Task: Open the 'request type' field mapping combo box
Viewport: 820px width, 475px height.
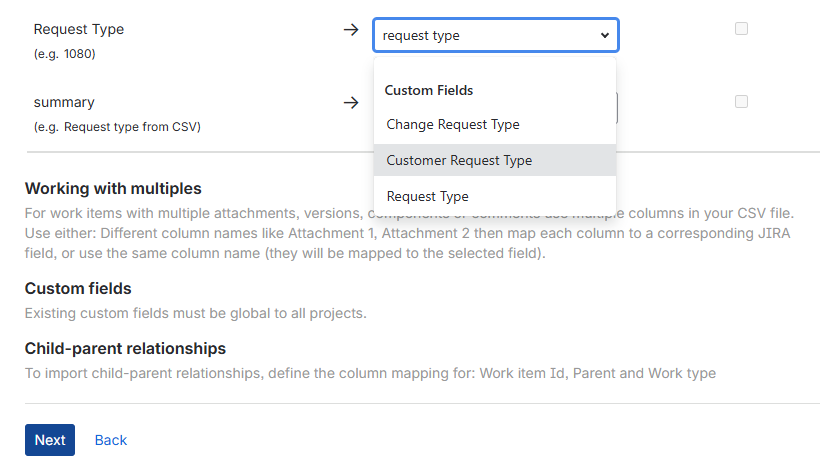Action: tap(495, 35)
